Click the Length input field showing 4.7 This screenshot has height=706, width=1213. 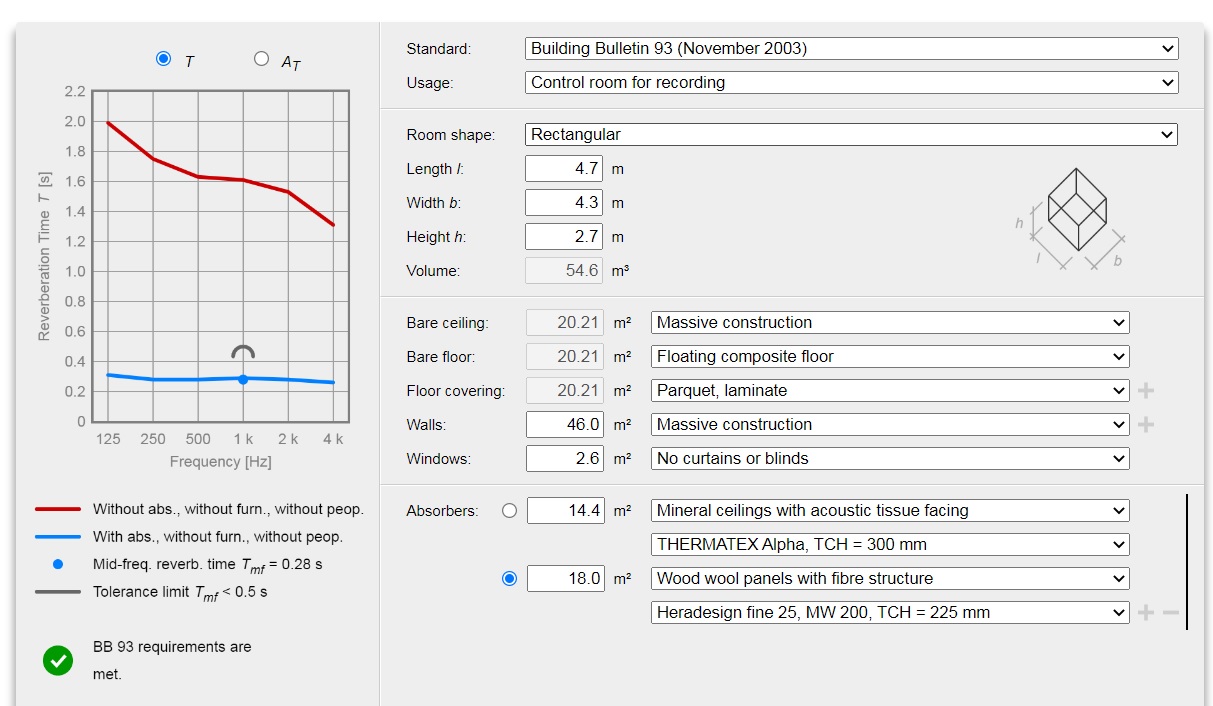click(564, 169)
